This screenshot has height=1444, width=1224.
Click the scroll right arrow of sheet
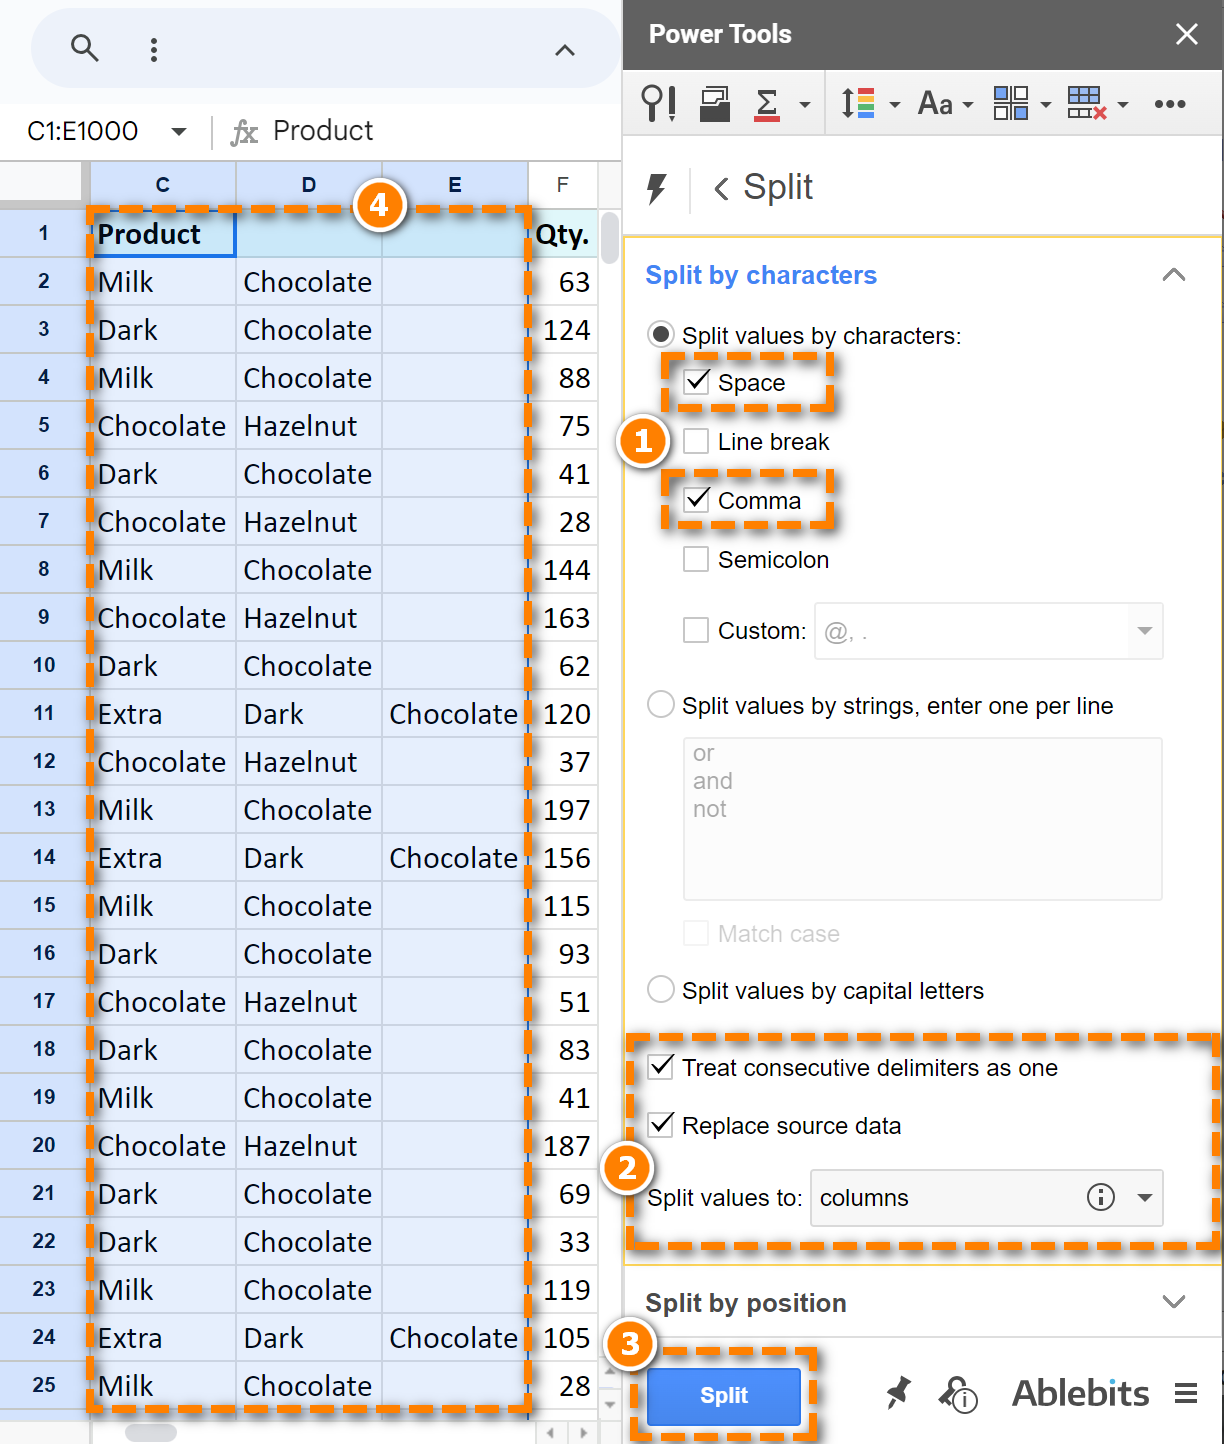583,1433
